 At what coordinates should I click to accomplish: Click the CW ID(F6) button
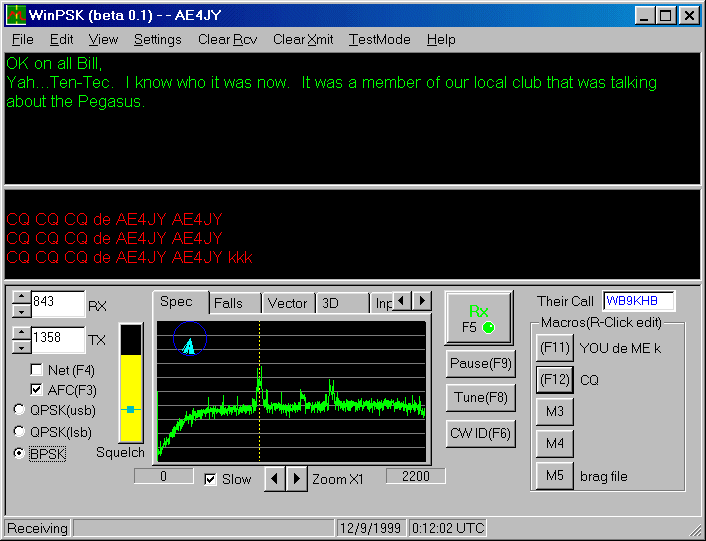click(480, 433)
